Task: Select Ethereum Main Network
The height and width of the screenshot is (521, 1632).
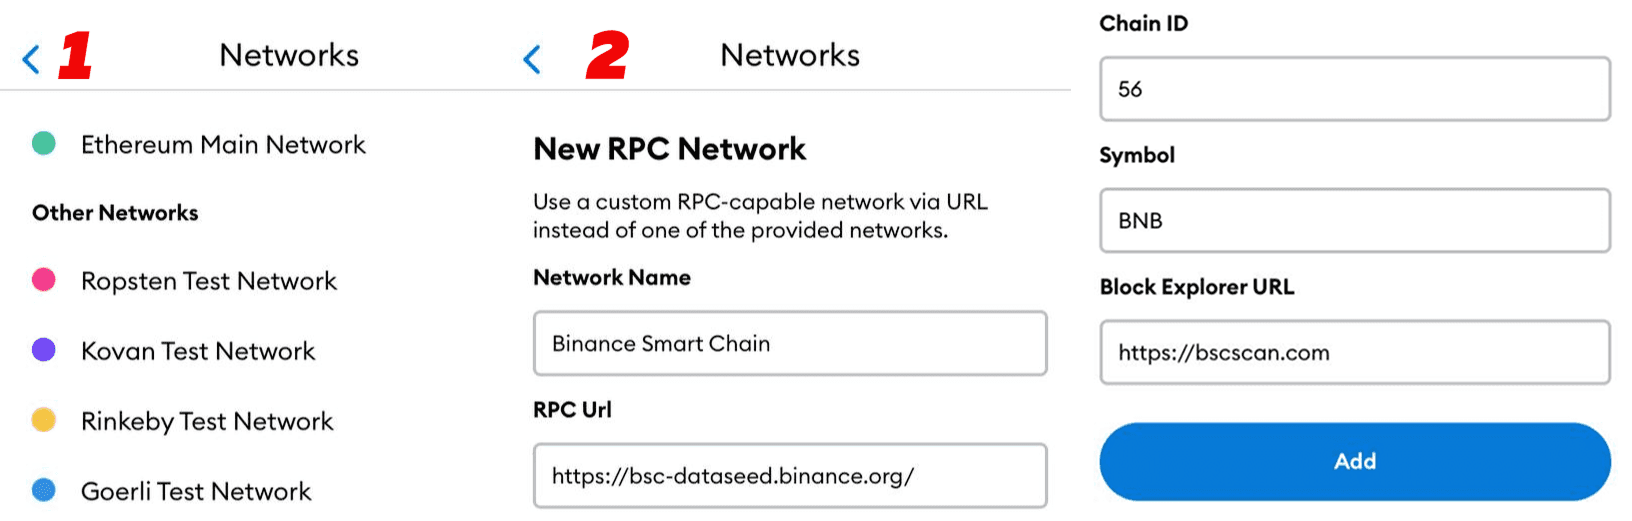Action: tap(223, 145)
